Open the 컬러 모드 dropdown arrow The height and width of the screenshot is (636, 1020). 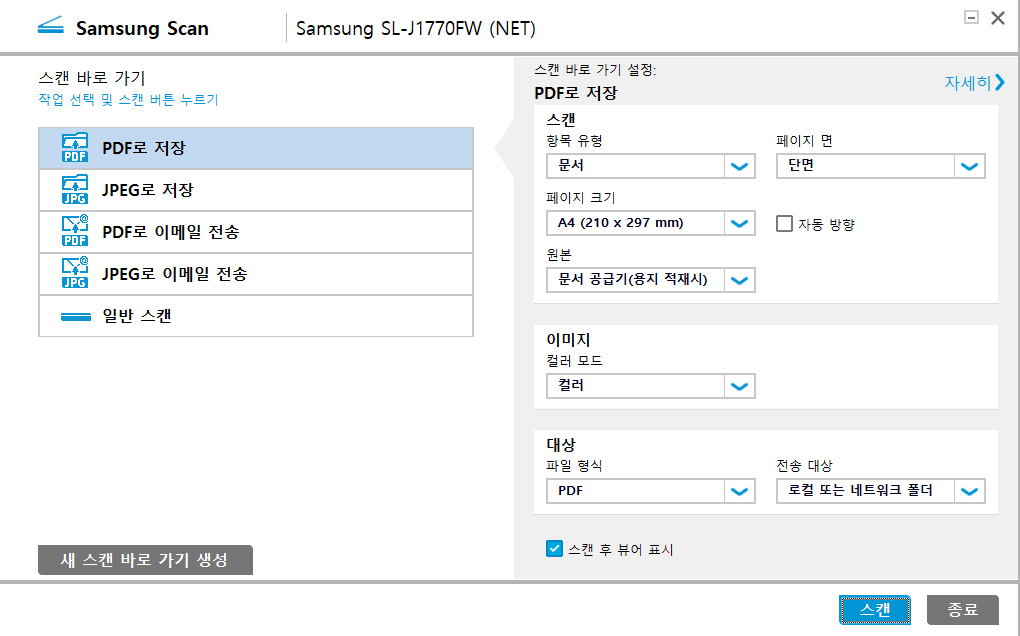coord(740,386)
